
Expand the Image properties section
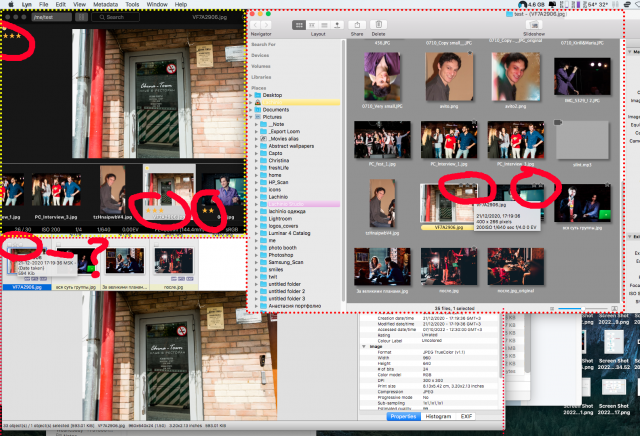coord(364,347)
